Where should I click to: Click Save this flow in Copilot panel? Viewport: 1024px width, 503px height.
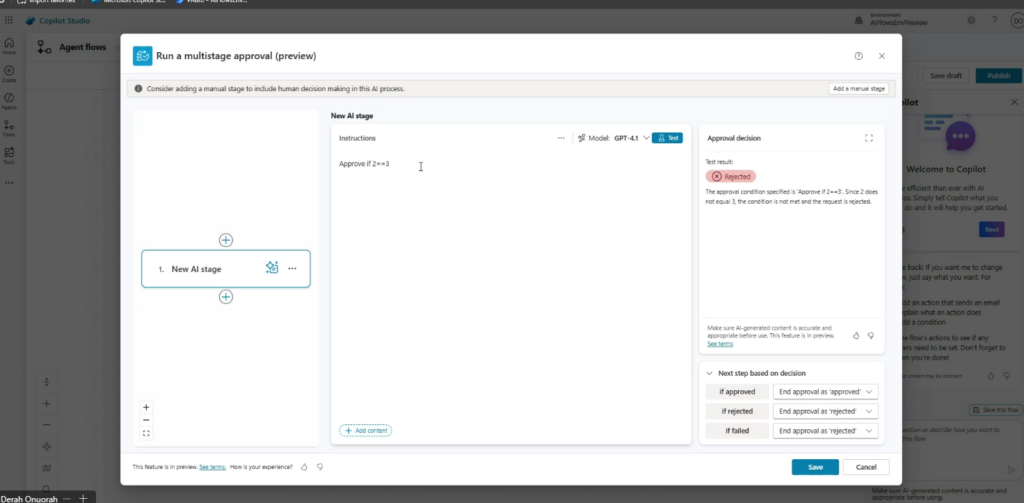995,410
